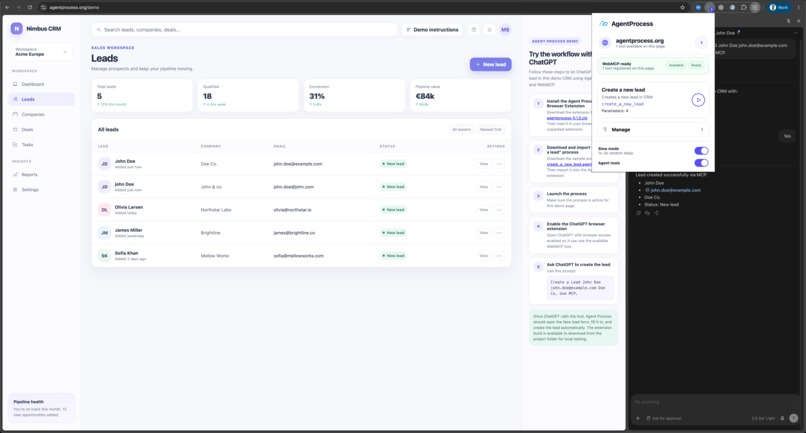Click the globe icon beside agentprocess.org
This screenshot has width=806, height=433.
[605, 43]
